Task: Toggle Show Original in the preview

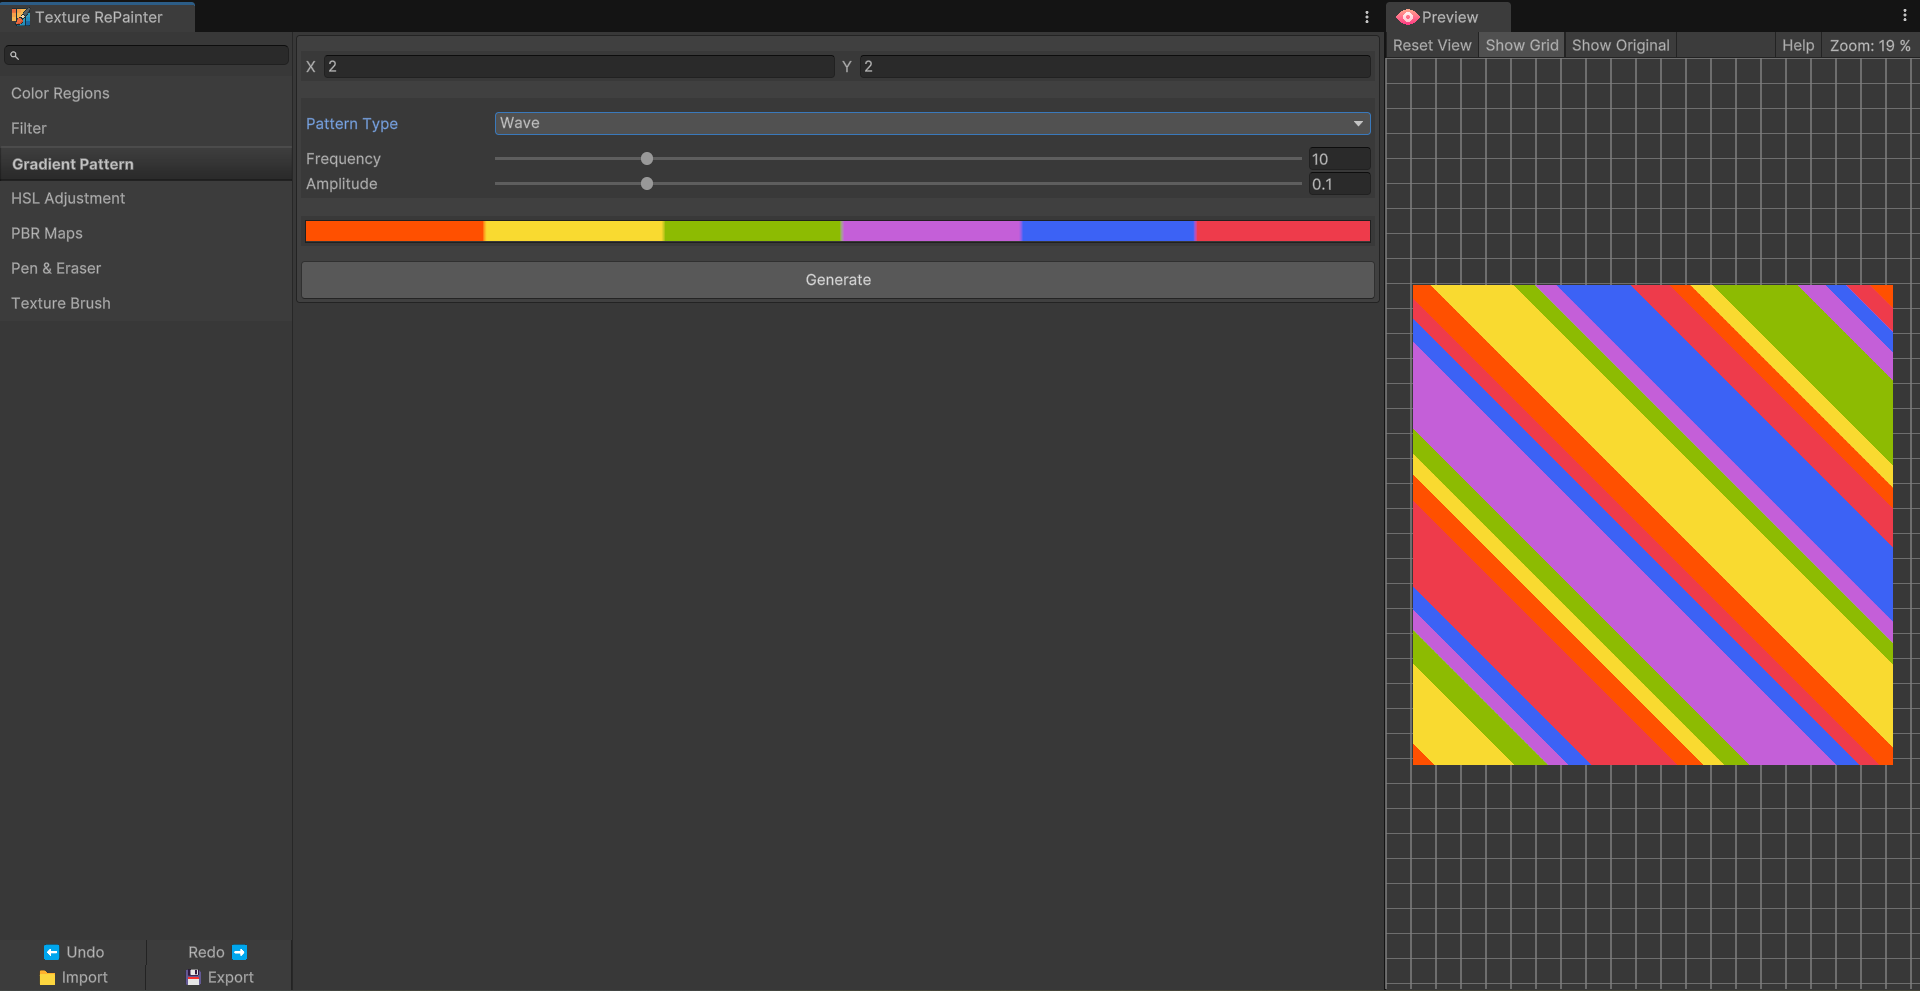Action: (1620, 45)
